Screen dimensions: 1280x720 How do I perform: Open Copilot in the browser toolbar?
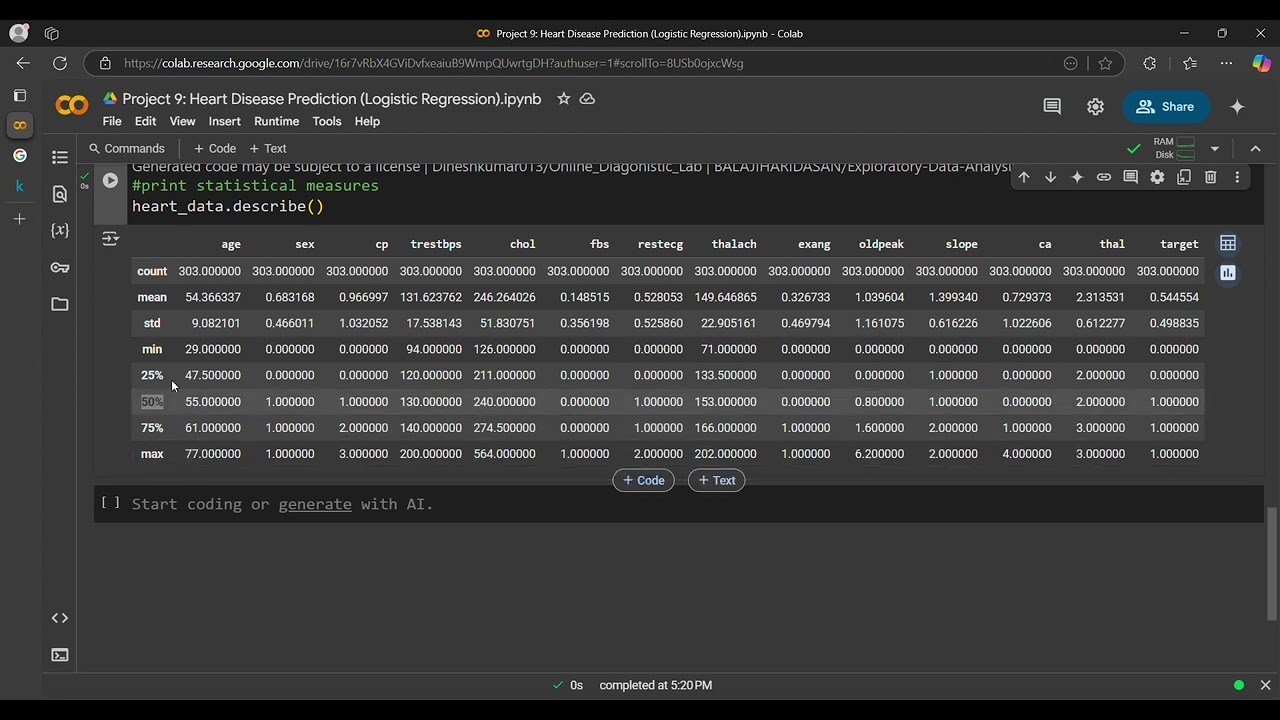pyautogui.click(x=1261, y=63)
